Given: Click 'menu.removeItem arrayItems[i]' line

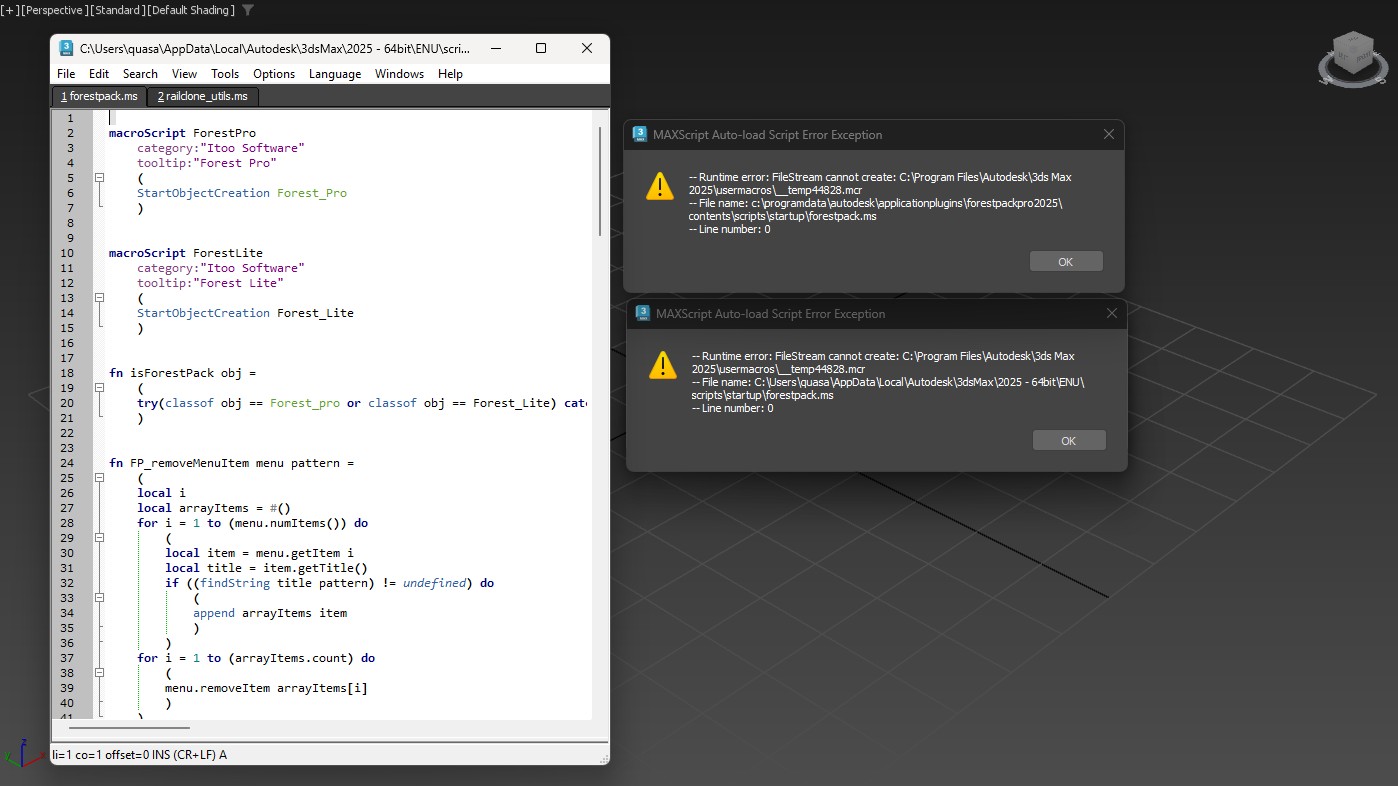Looking at the screenshot, I should click(266, 688).
